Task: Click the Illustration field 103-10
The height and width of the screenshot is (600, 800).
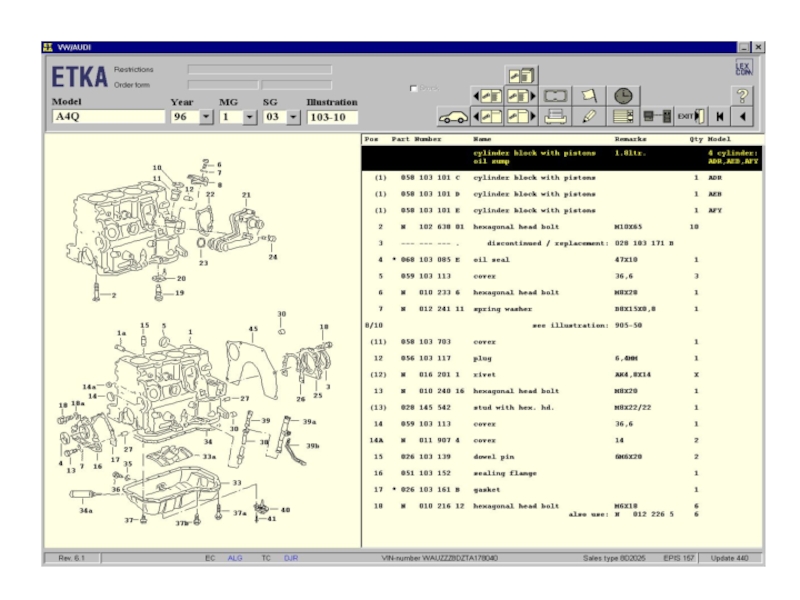Action: [x=332, y=117]
